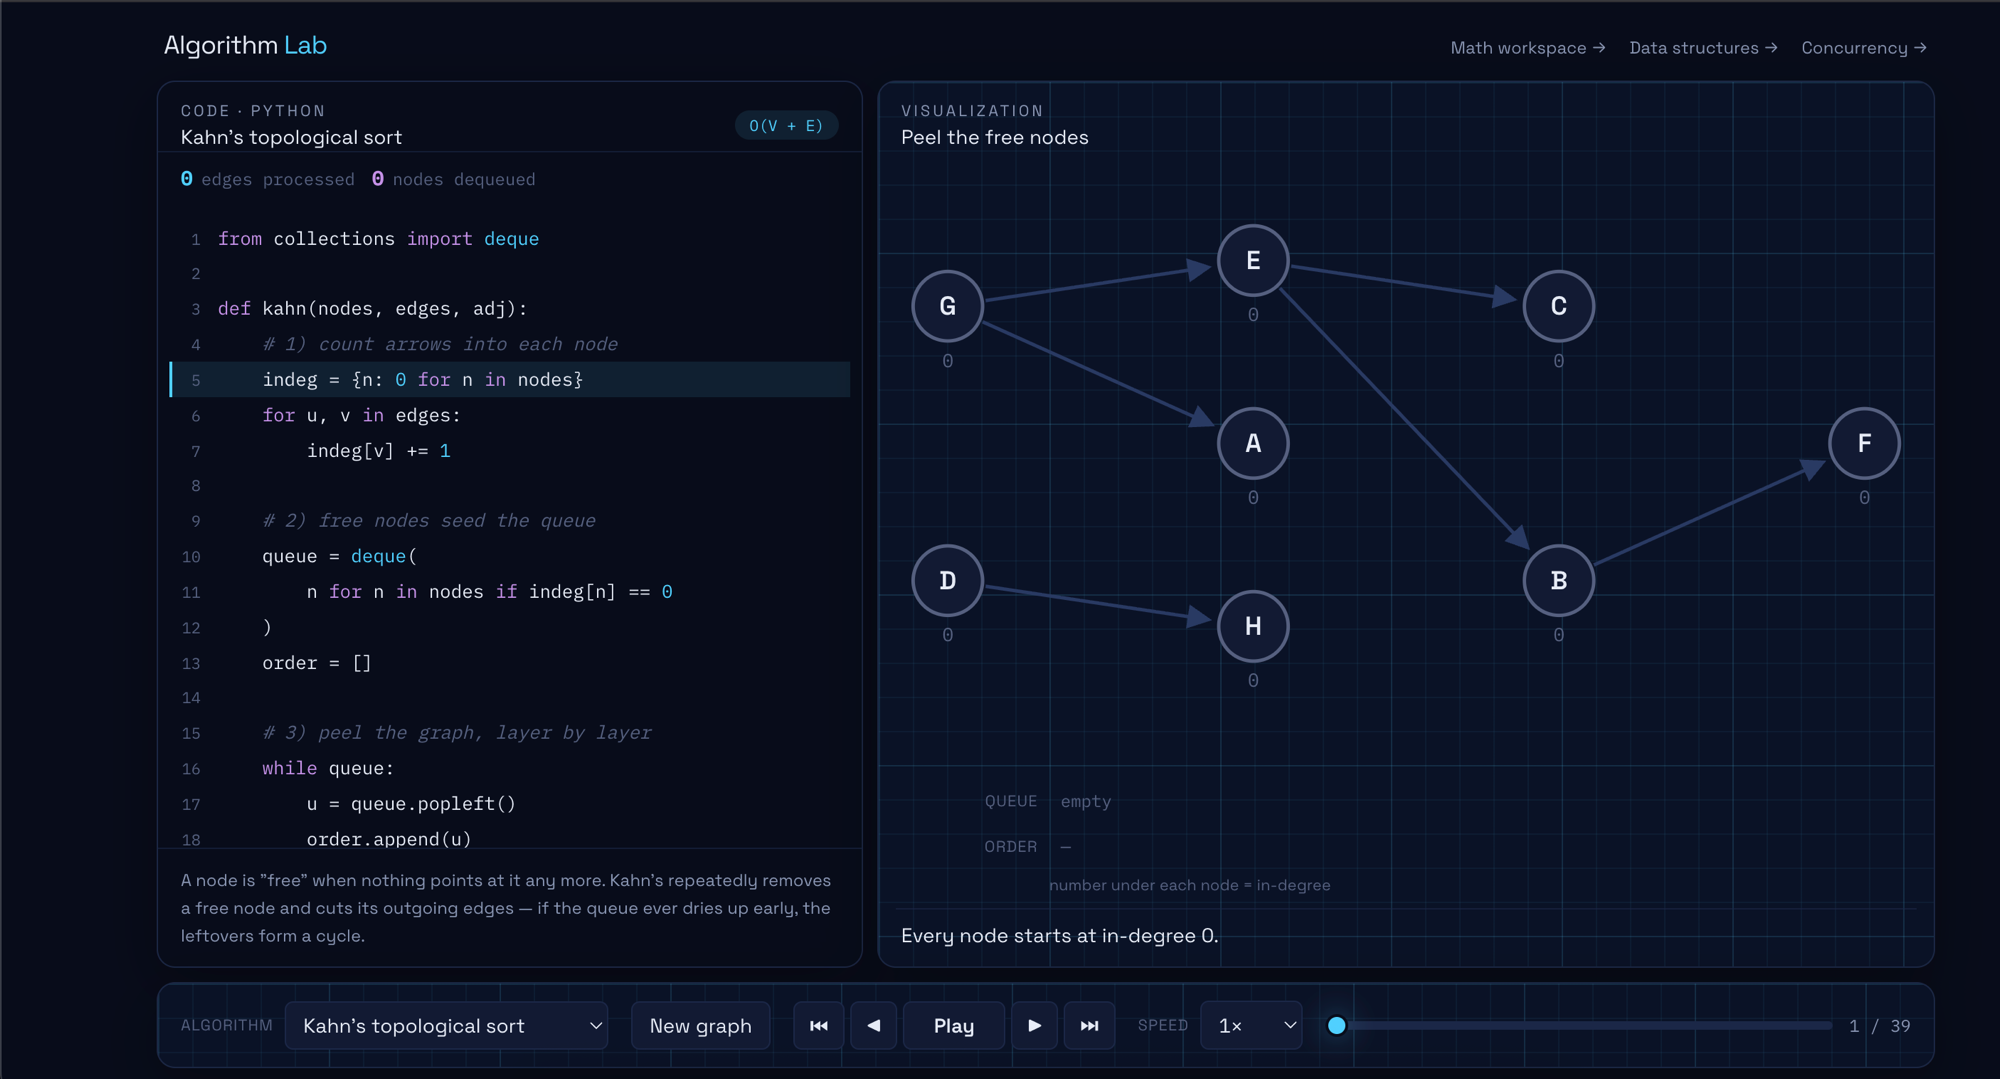Select graph node B
The width and height of the screenshot is (2000, 1079).
[1558, 580]
